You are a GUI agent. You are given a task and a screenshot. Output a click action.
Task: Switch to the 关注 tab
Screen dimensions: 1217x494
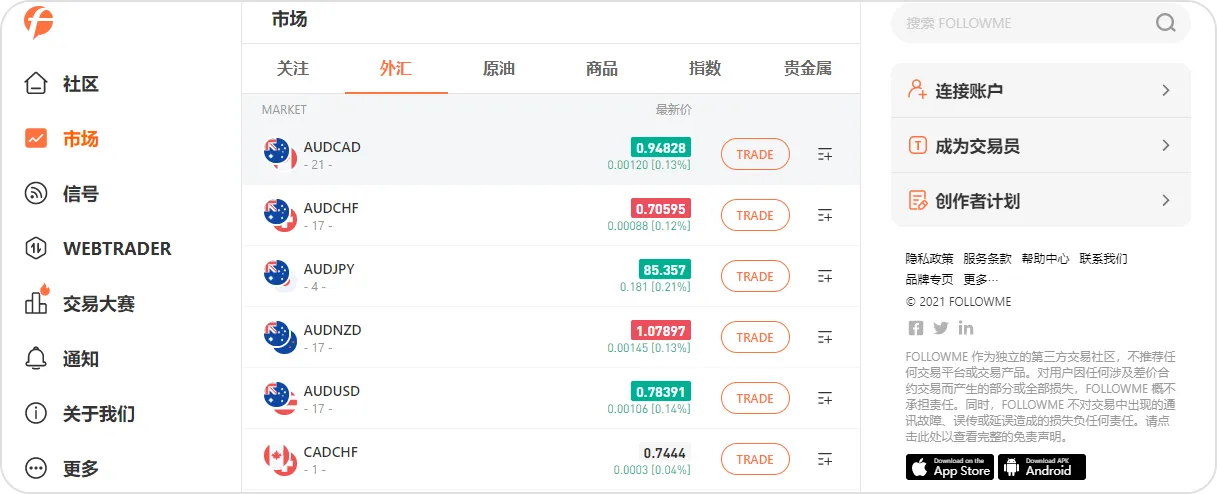click(293, 69)
